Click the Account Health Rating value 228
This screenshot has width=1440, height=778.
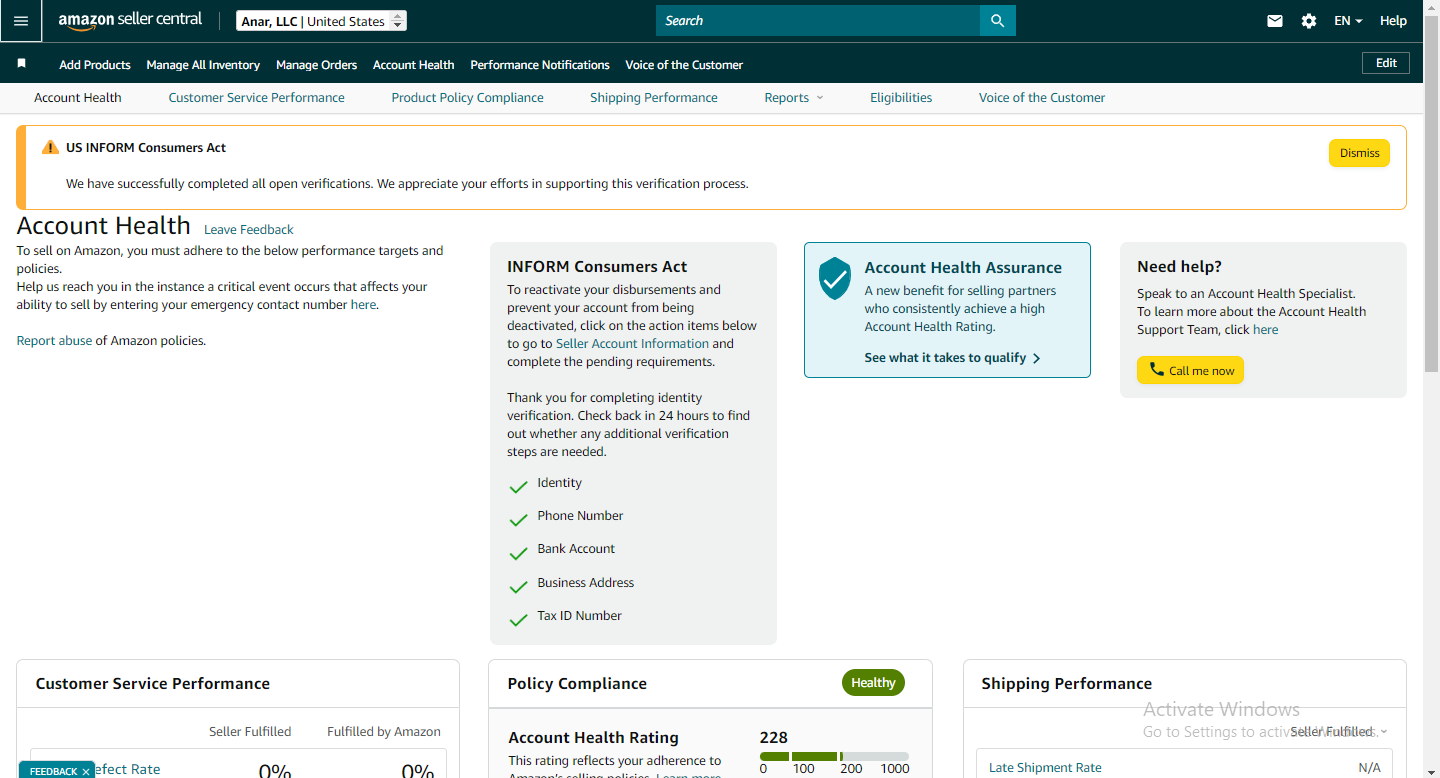coord(774,738)
